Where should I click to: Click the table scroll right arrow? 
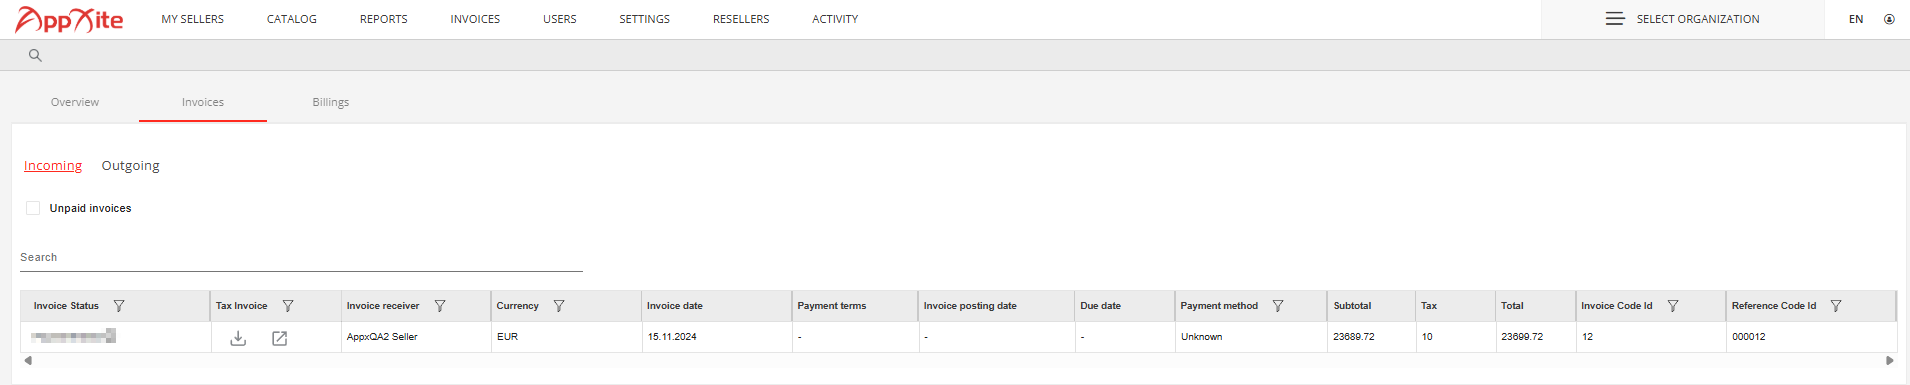click(x=1890, y=361)
